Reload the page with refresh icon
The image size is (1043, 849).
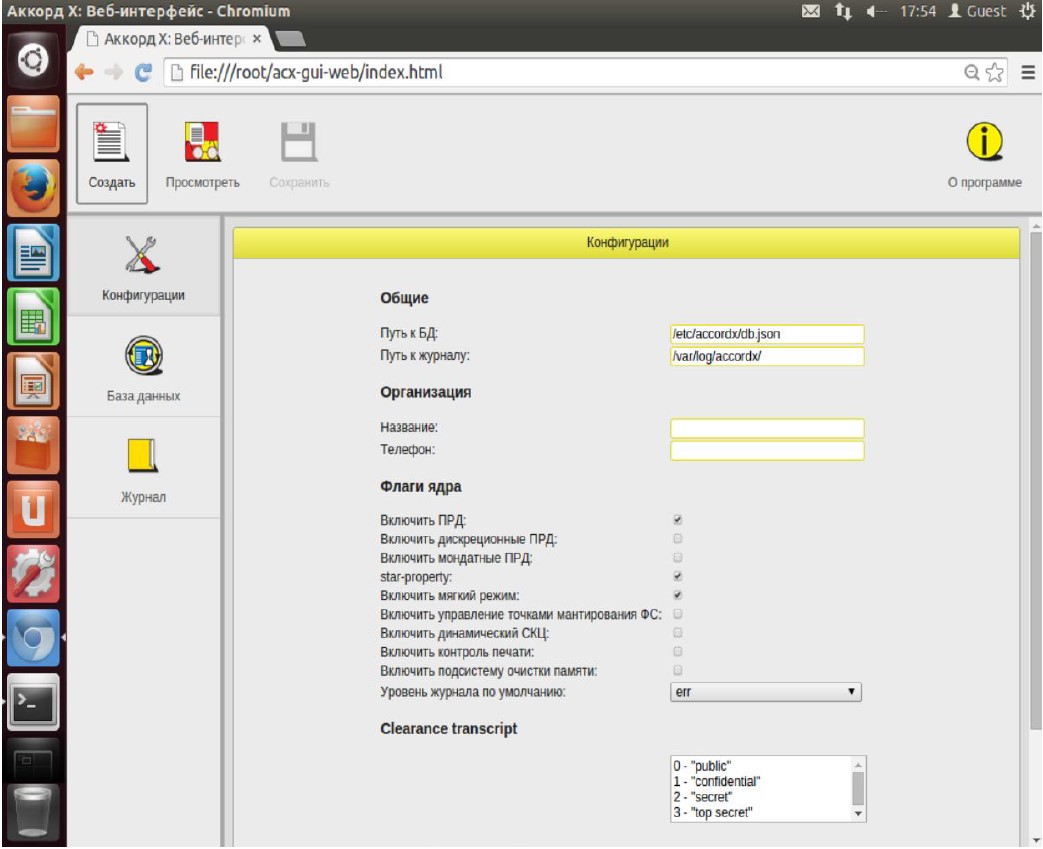(x=143, y=72)
